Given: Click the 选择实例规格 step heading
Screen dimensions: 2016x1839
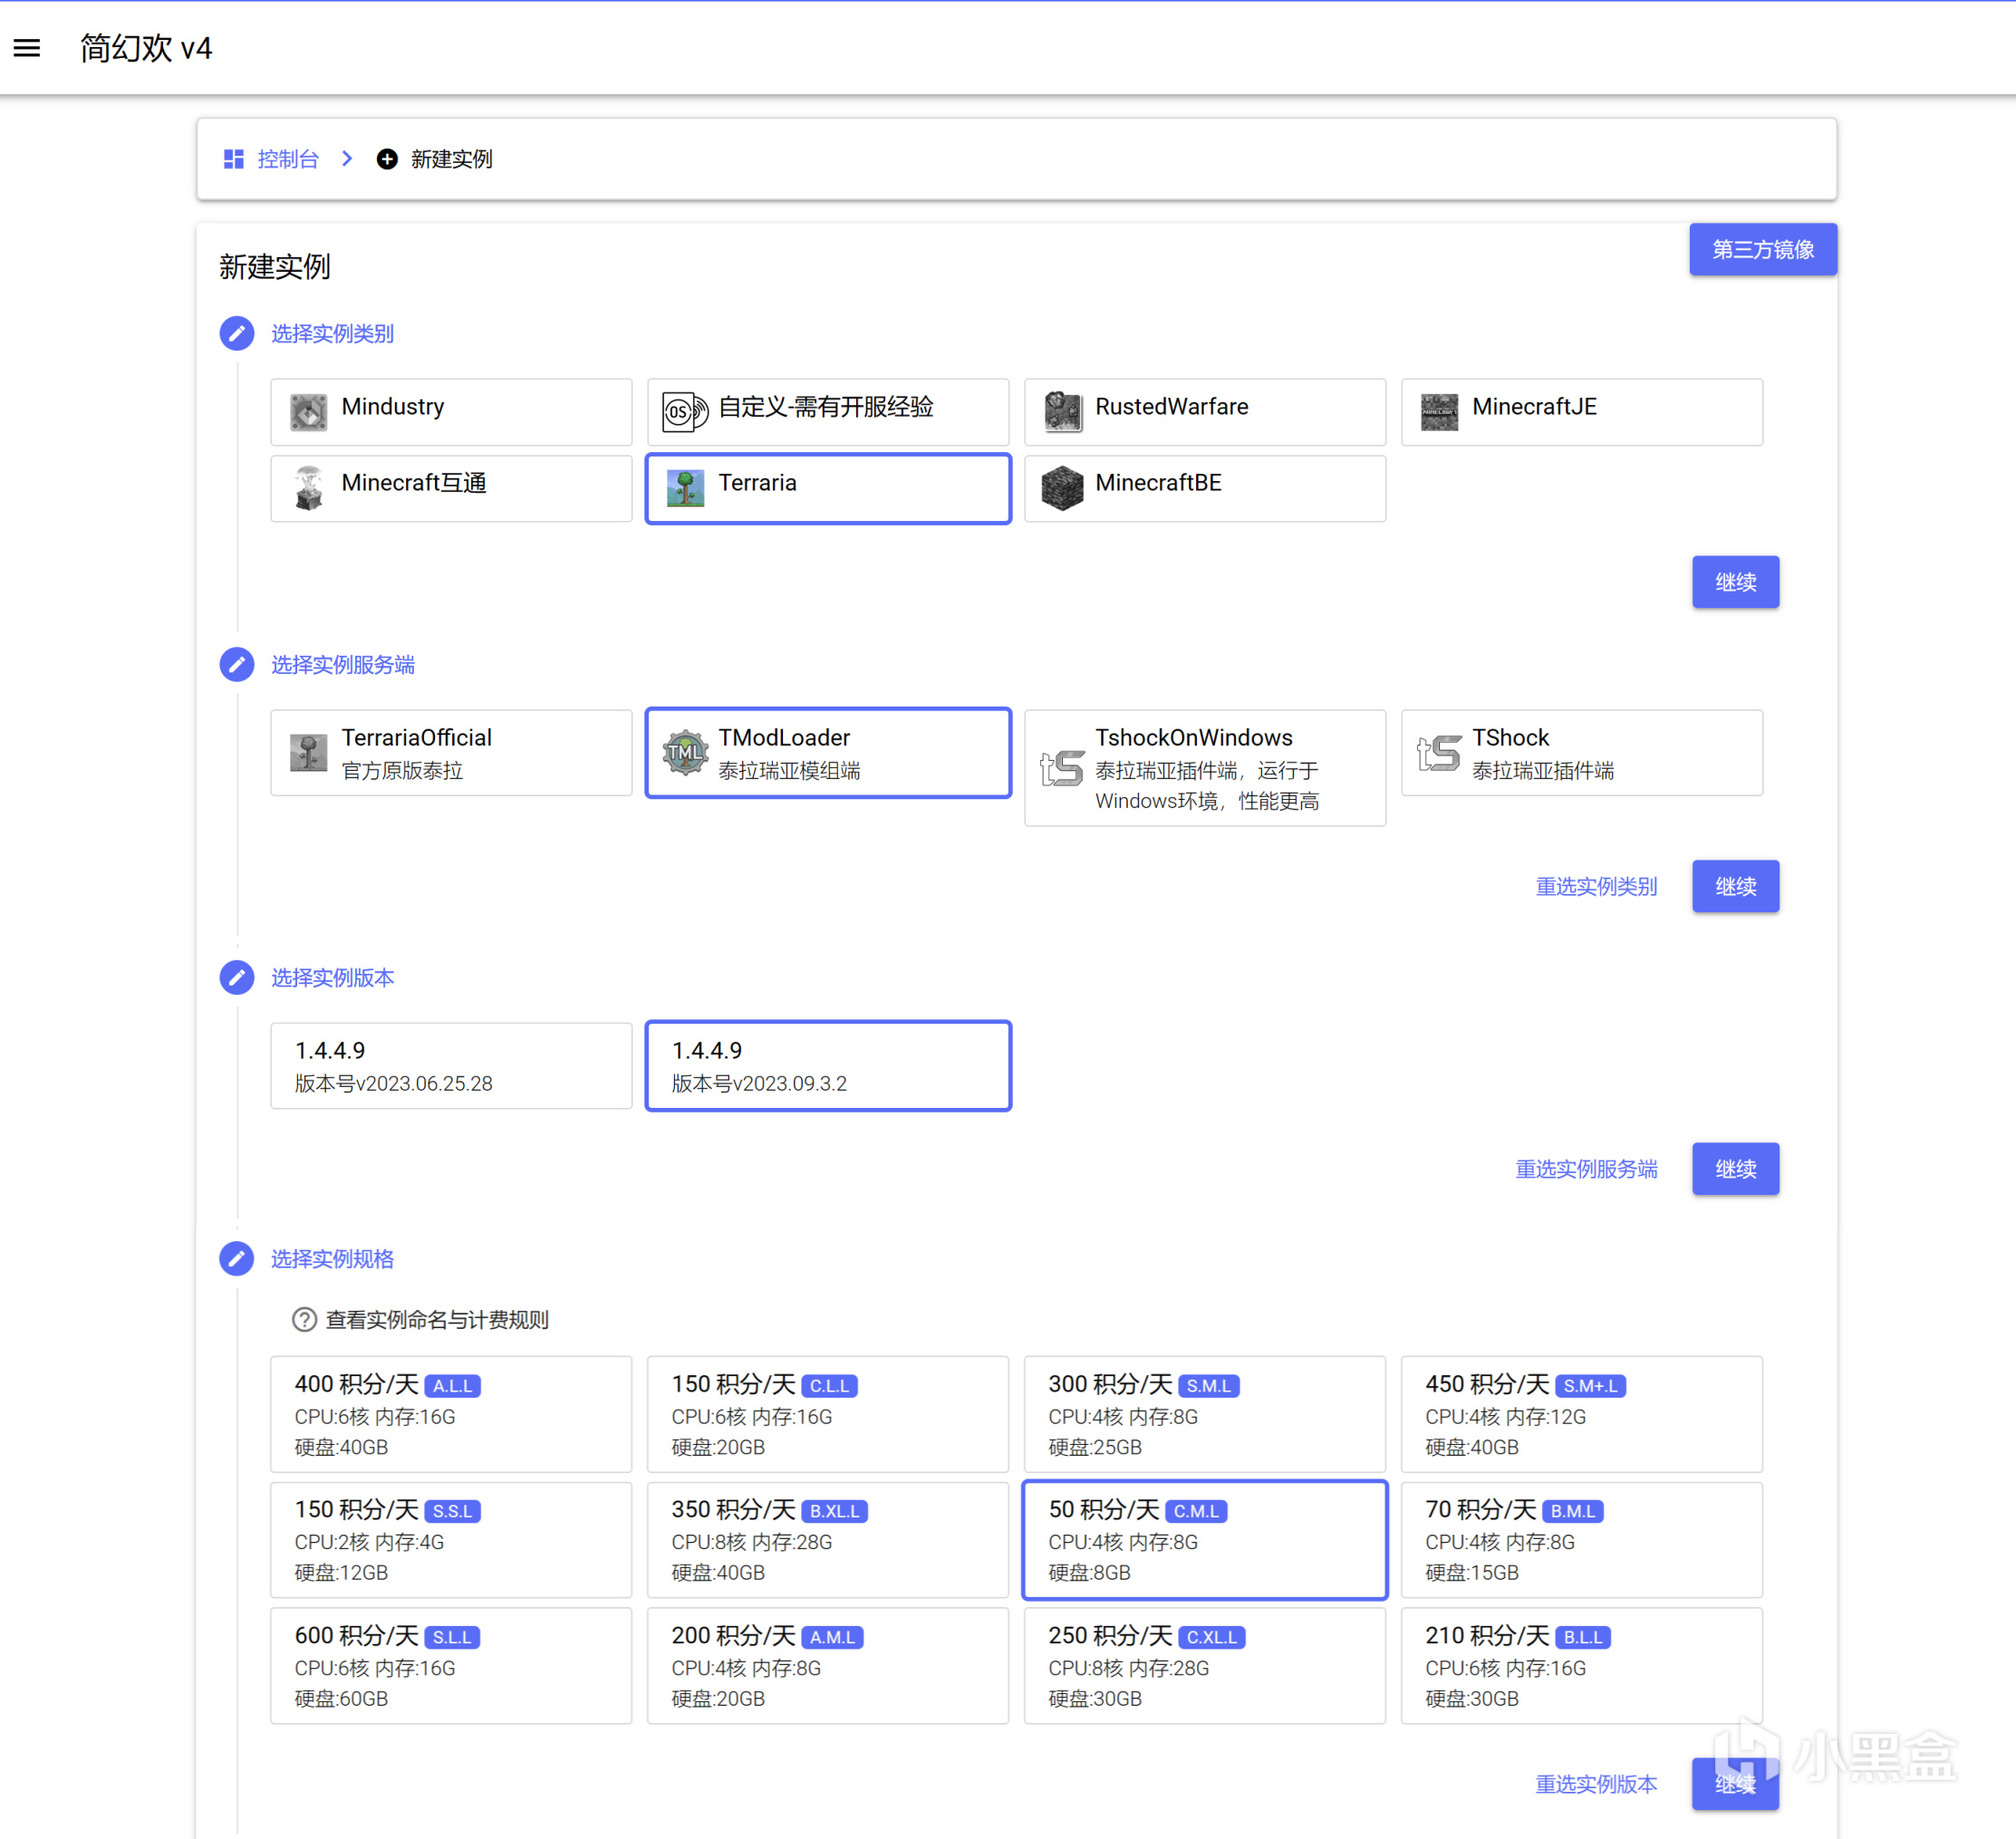Looking at the screenshot, I should coord(332,1258).
